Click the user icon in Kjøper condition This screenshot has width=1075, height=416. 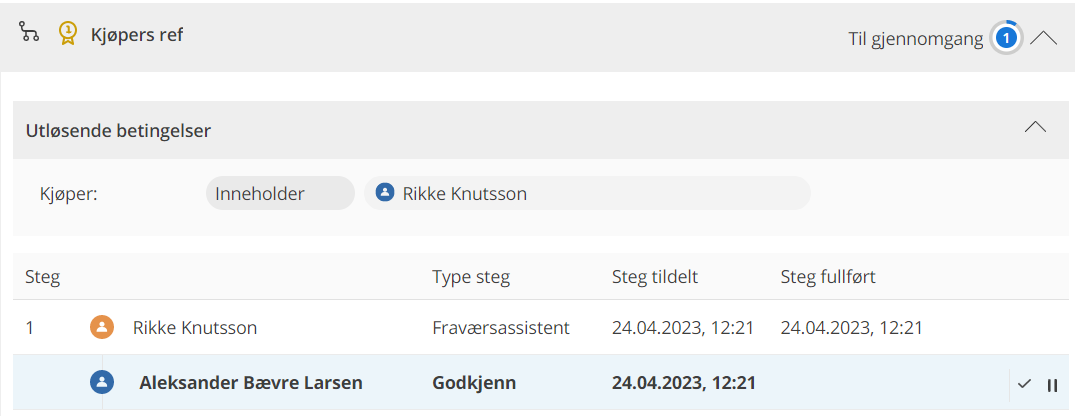point(384,193)
